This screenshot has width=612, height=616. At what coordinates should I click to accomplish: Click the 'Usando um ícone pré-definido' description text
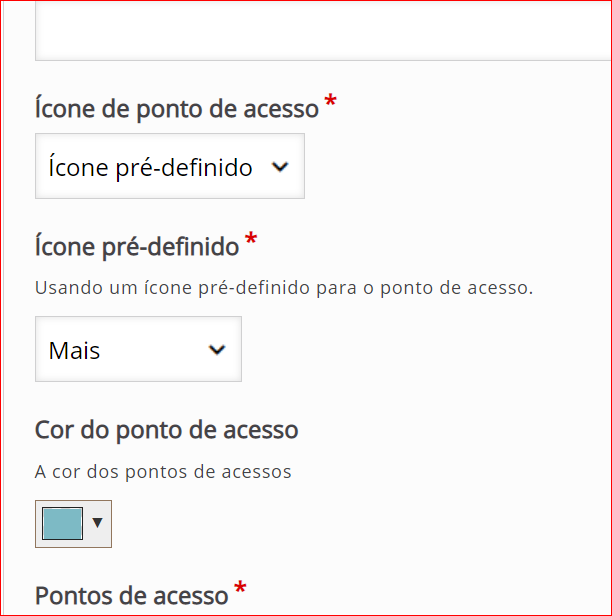click(x=284, y=288)
